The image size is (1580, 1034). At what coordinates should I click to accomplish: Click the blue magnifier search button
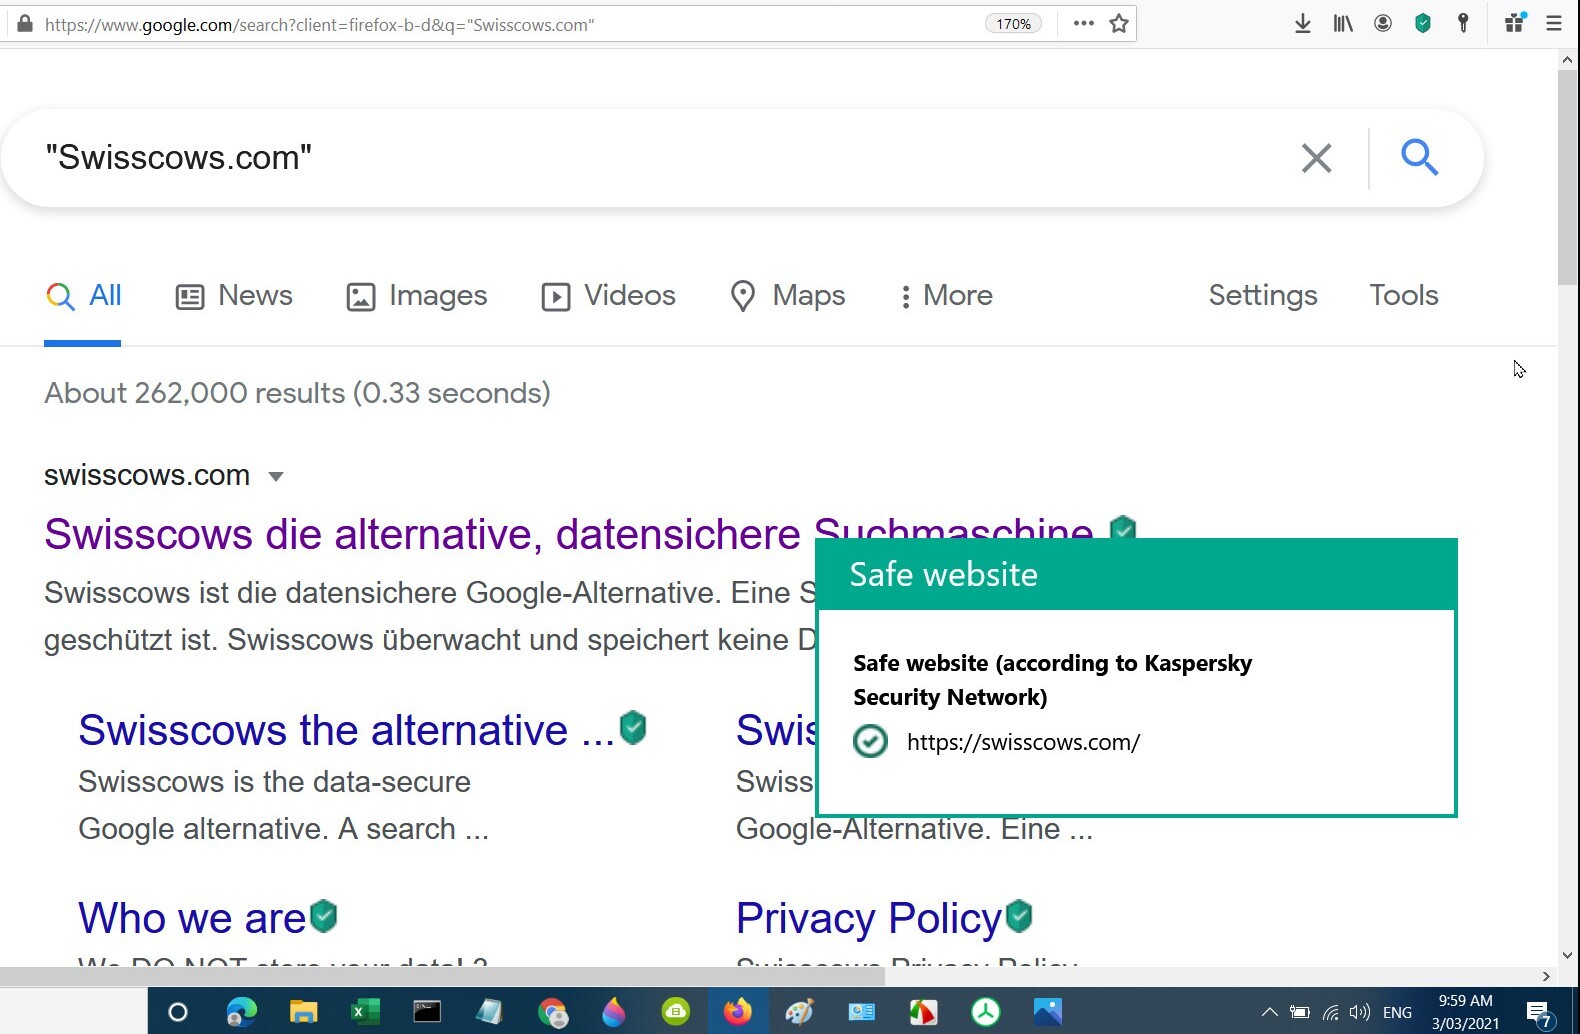[1419, 158]
